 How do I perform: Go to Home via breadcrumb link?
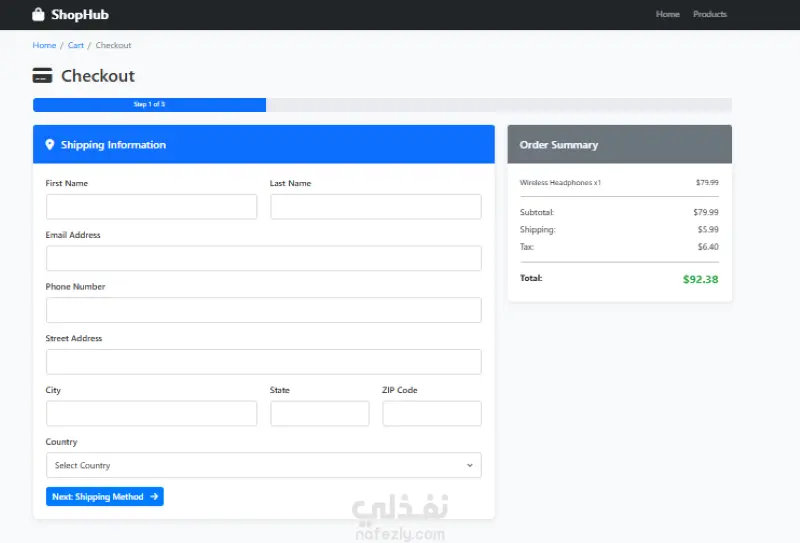(44, 45)
